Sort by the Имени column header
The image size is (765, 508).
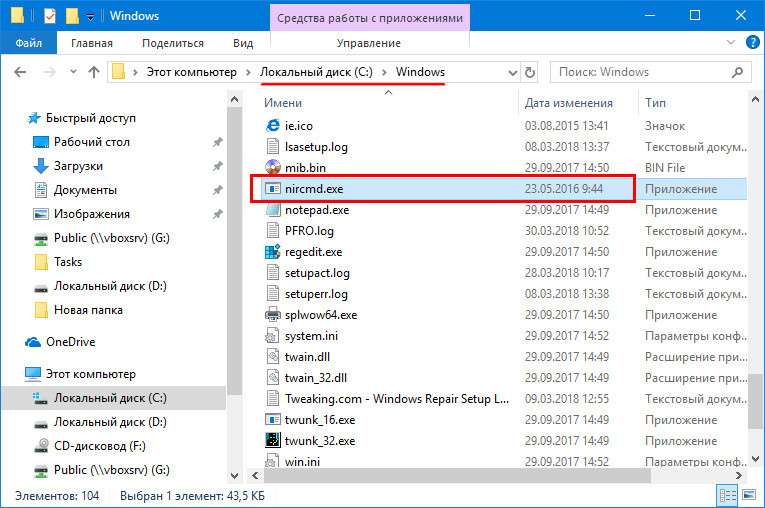pyautogui.click(x=283, y=103)
